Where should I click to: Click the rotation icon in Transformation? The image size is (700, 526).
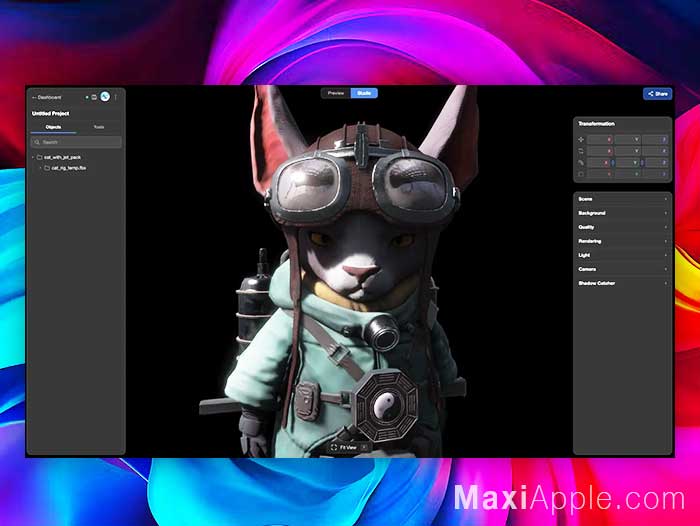click(581, 151)
